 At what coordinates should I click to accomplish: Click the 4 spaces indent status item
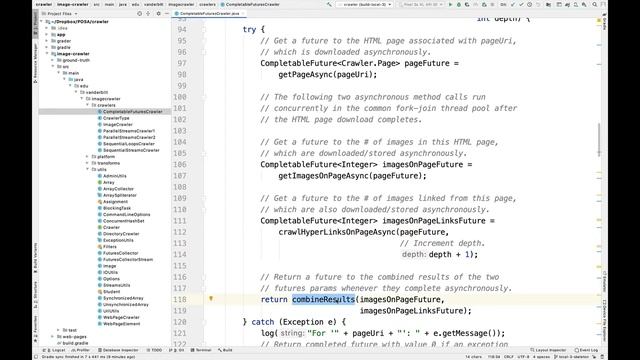542,357
